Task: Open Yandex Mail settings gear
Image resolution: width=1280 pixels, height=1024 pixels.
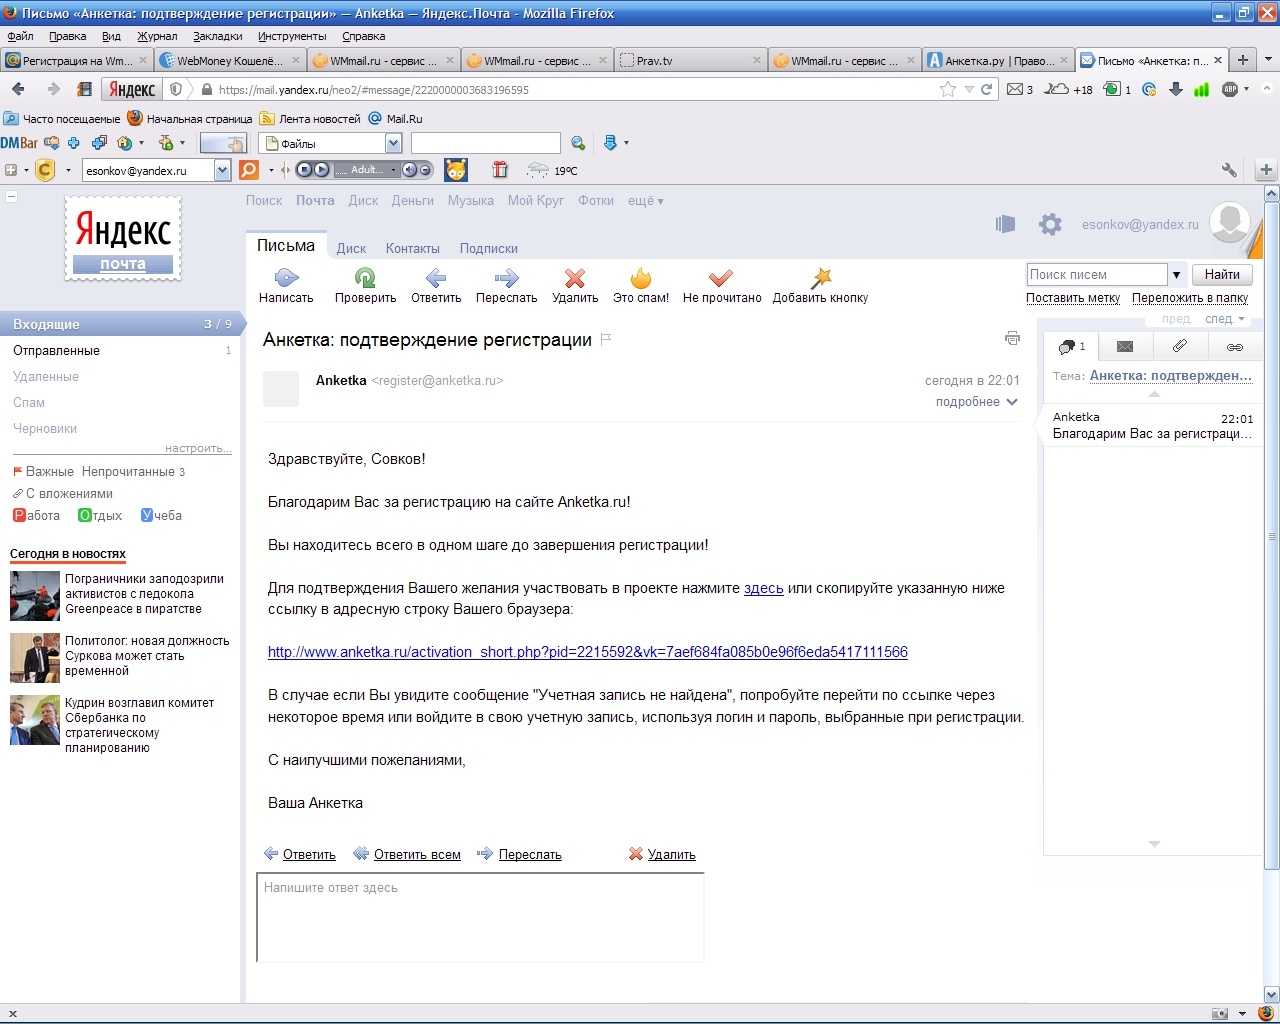Action: [1050, 224]
